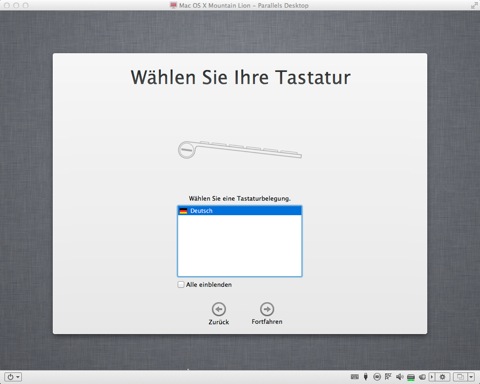
Task: Click the Zurück arrow icon
Action: pyautogui.click(x=219, y=309)
